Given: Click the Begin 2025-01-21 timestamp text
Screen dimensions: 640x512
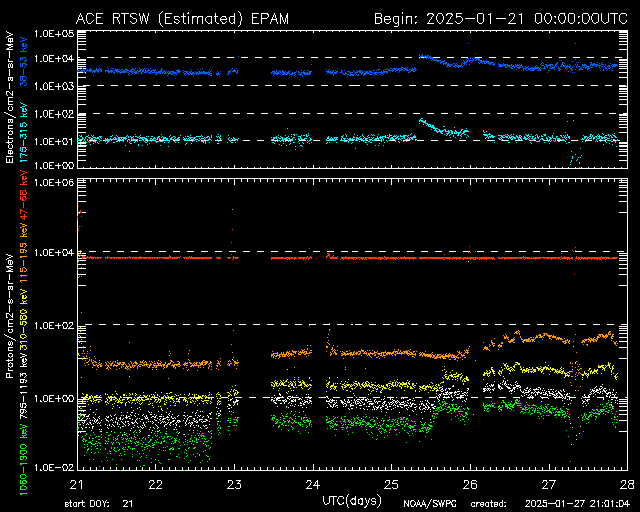Looking at the screenshot, I should (501, 19).
